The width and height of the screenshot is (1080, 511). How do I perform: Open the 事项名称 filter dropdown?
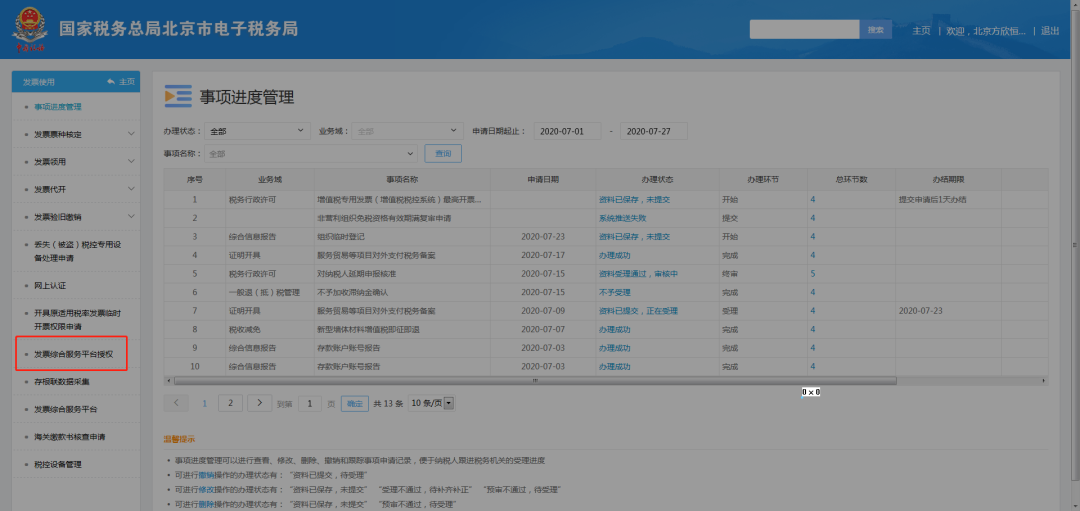coord(311,154)
